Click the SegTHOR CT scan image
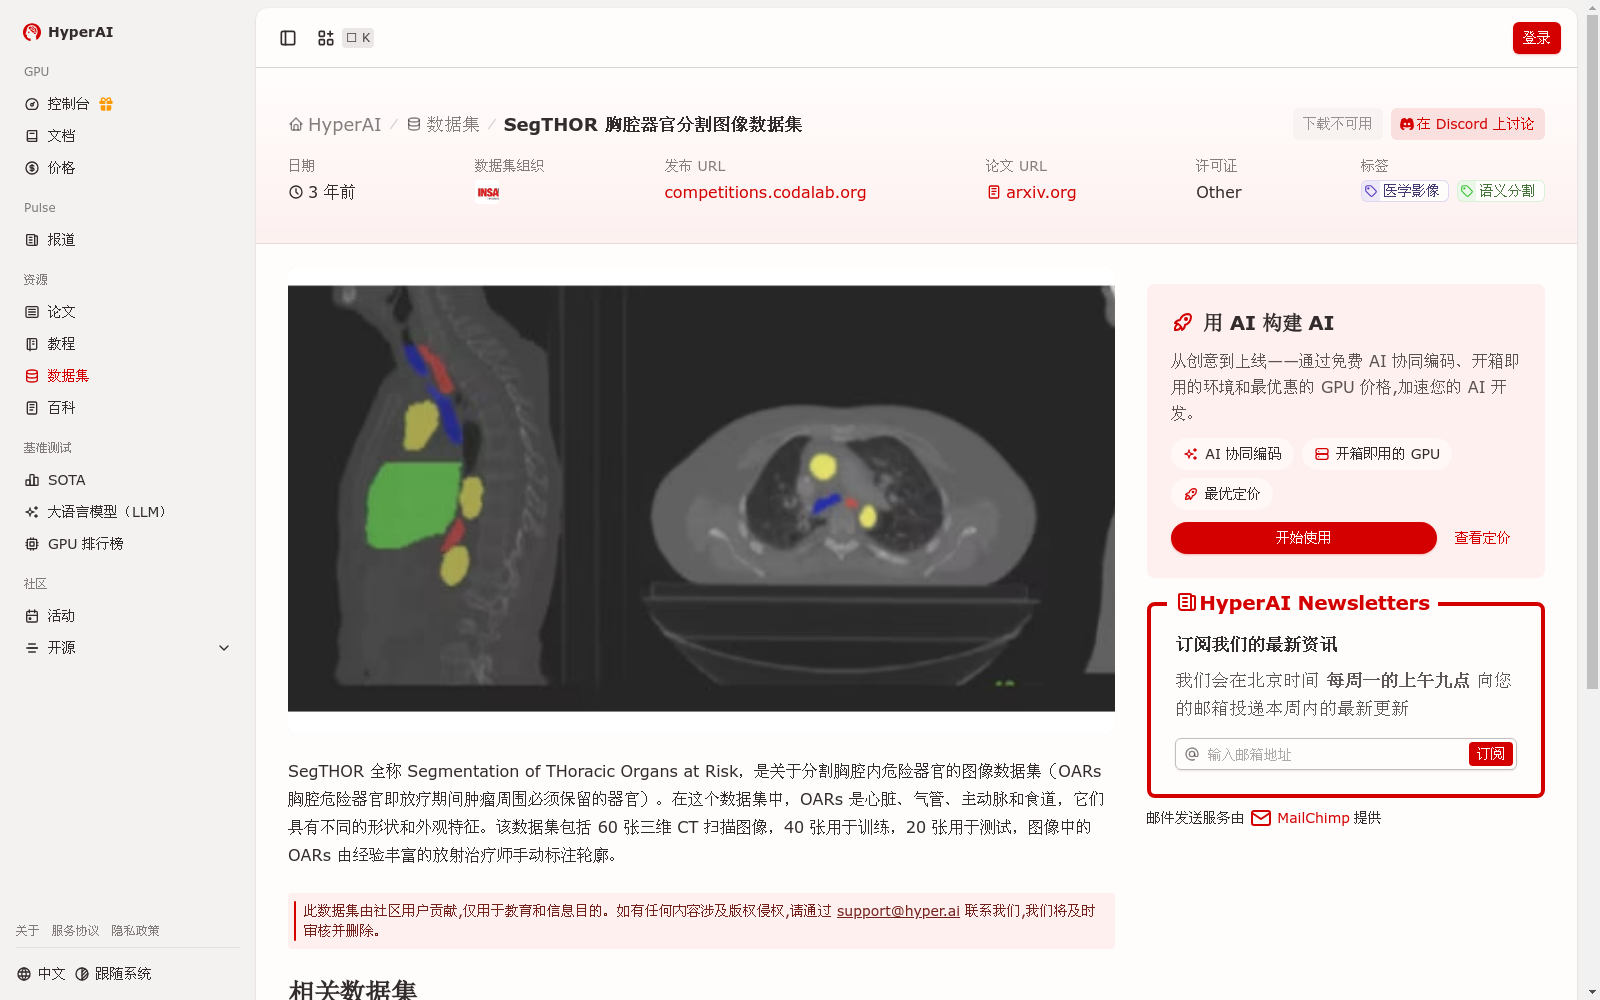The image size is (1600, 1000). [x=701, y=498]
